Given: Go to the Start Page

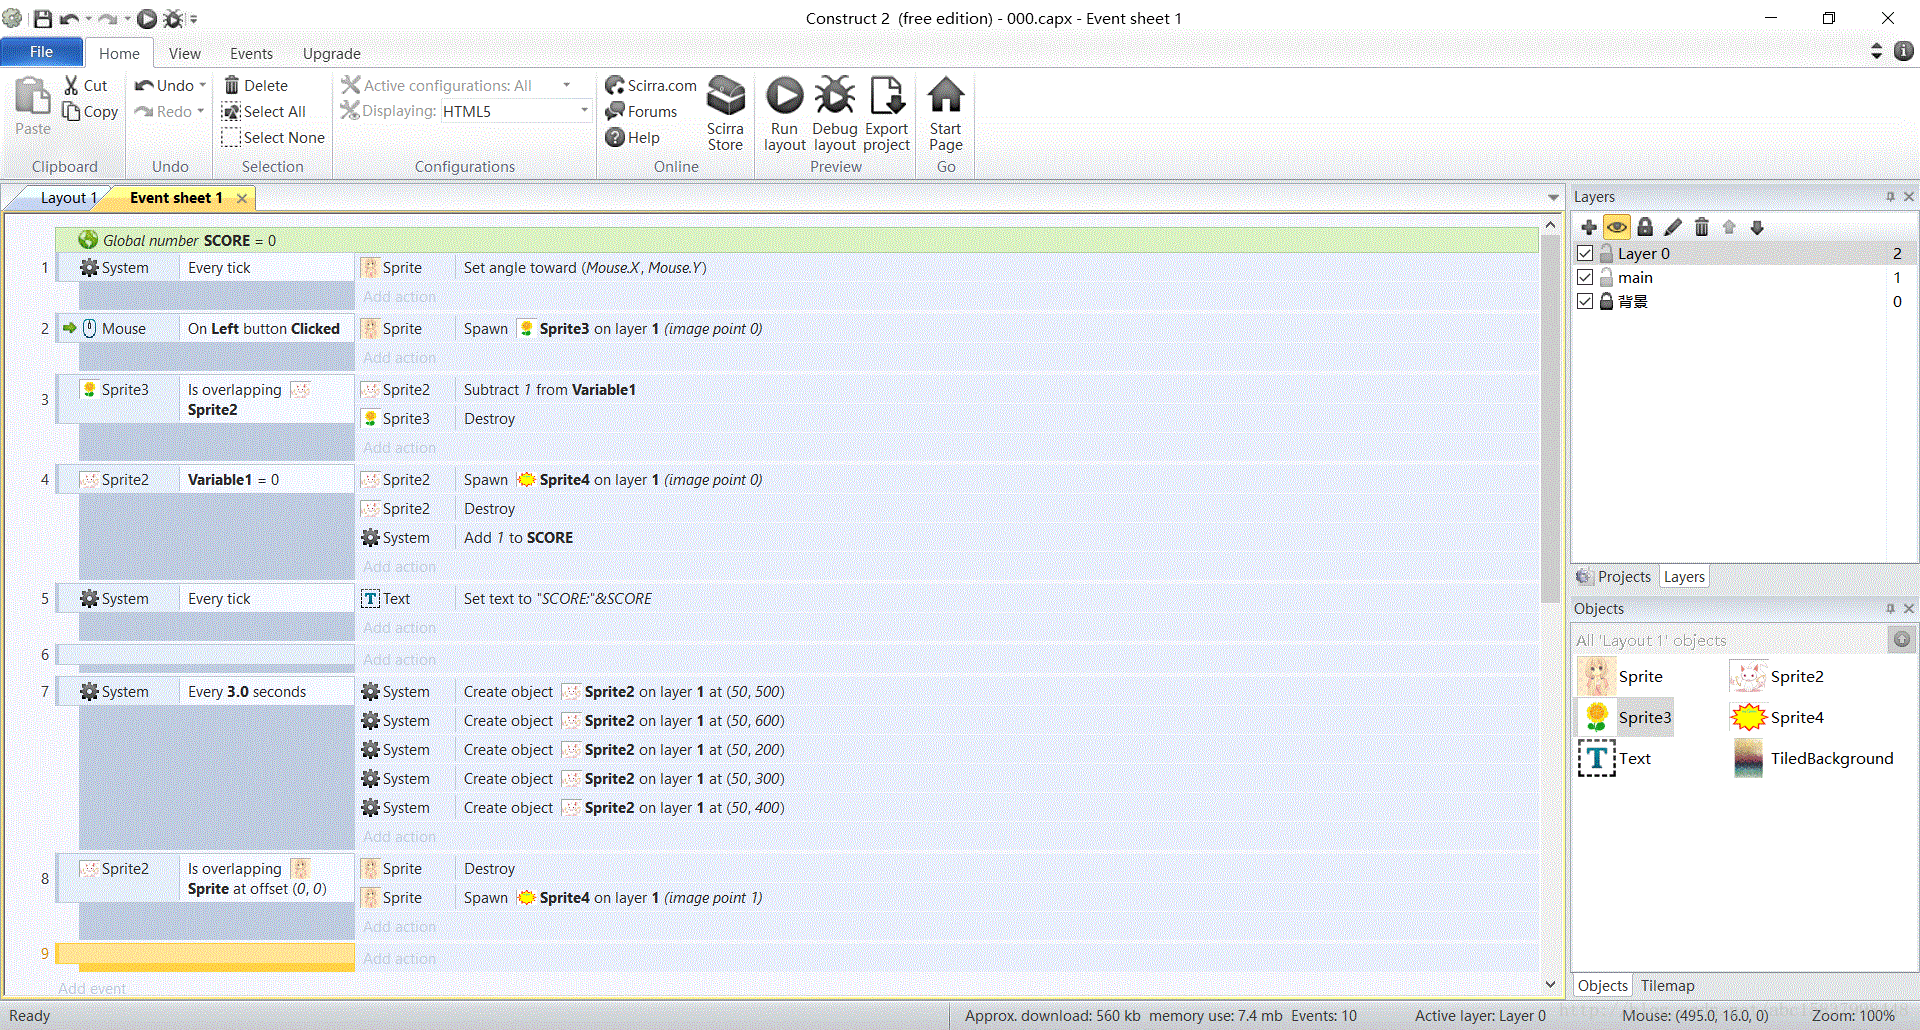Looking at the screenshot, I should pos(945,114).
